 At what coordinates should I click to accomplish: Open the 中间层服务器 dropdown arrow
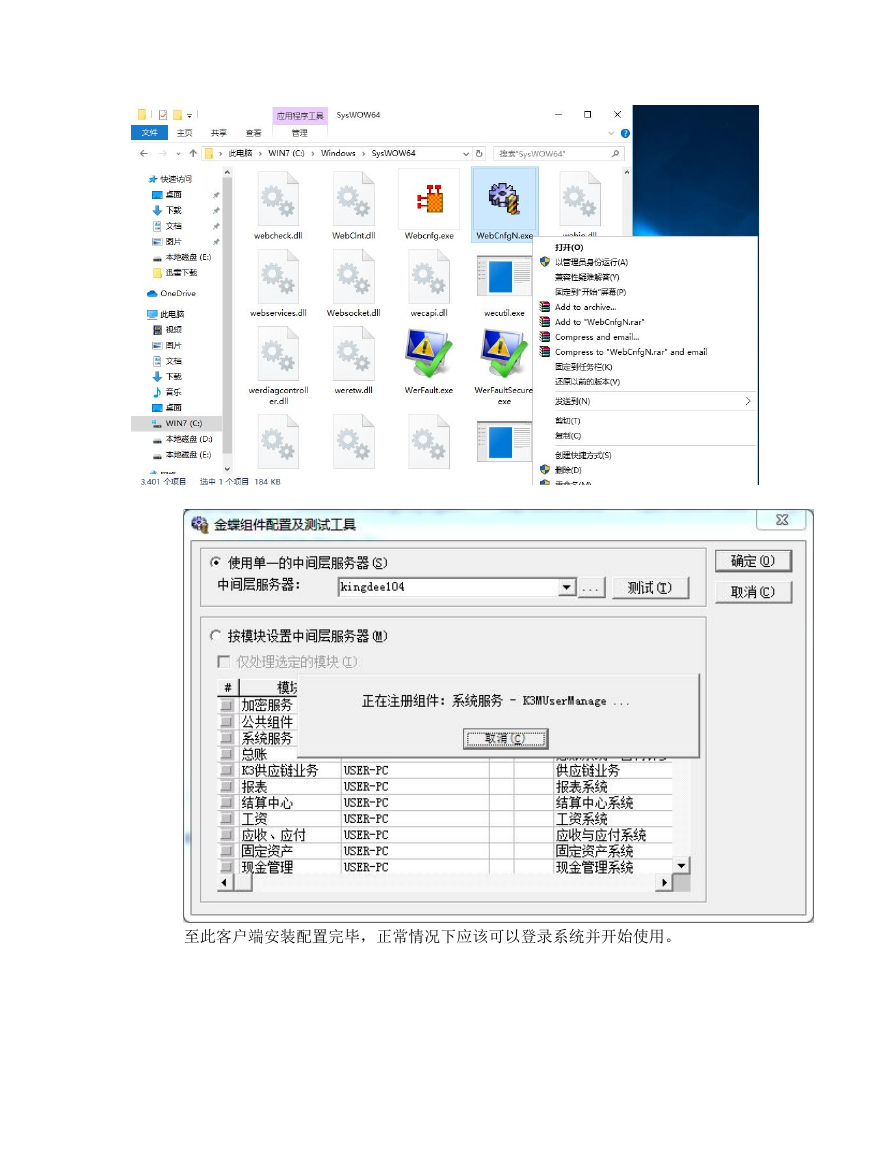tap(566, 587)
